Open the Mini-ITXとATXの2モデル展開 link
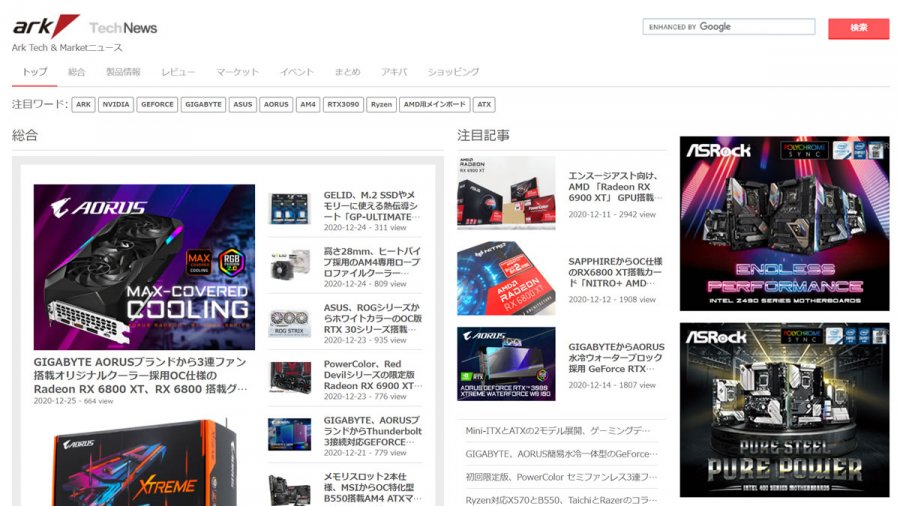The height and width of the screenshot is (506, 900). pyautogui.click(x=557, y=430)
